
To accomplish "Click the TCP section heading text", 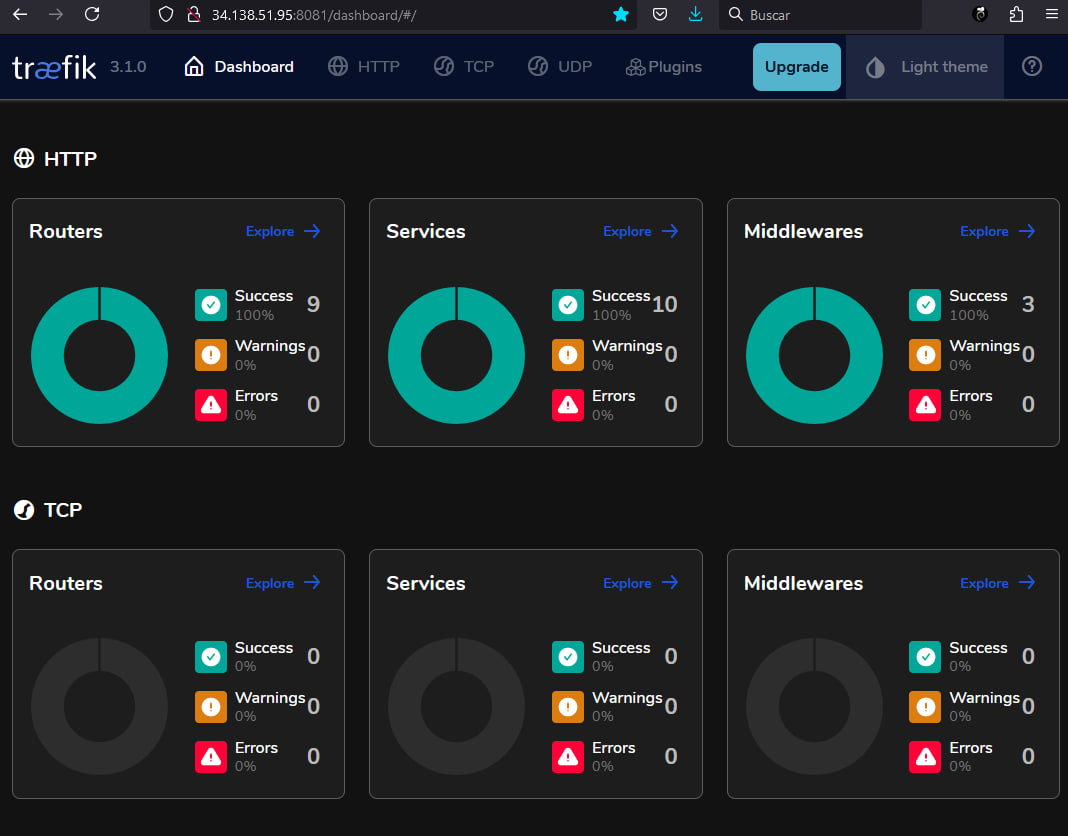I will tap(63, 510).
